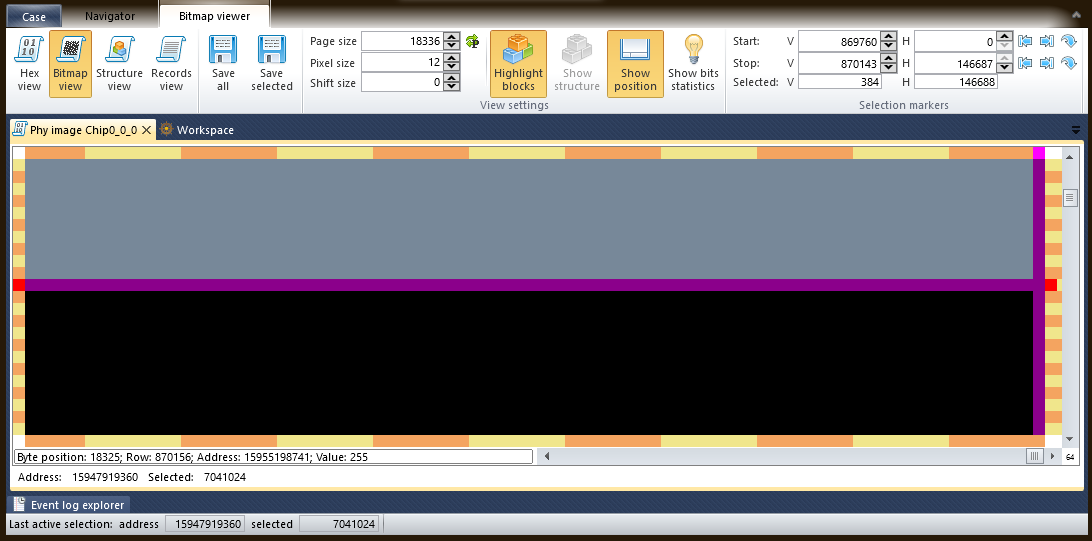
Task: Click the Selected V field showing 384
Action: (x=840, y=82)
